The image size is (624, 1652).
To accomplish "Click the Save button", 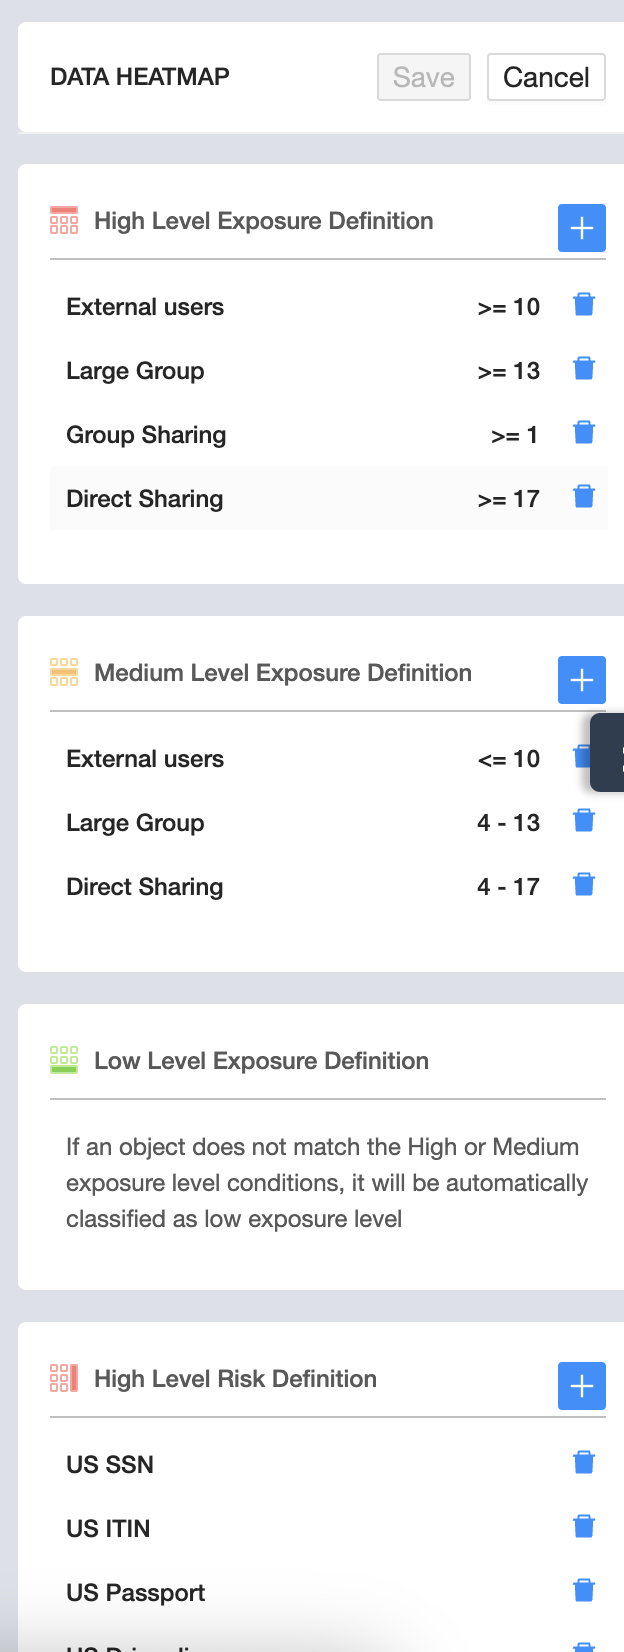I will pyautogui.click(x=423, y=77).
